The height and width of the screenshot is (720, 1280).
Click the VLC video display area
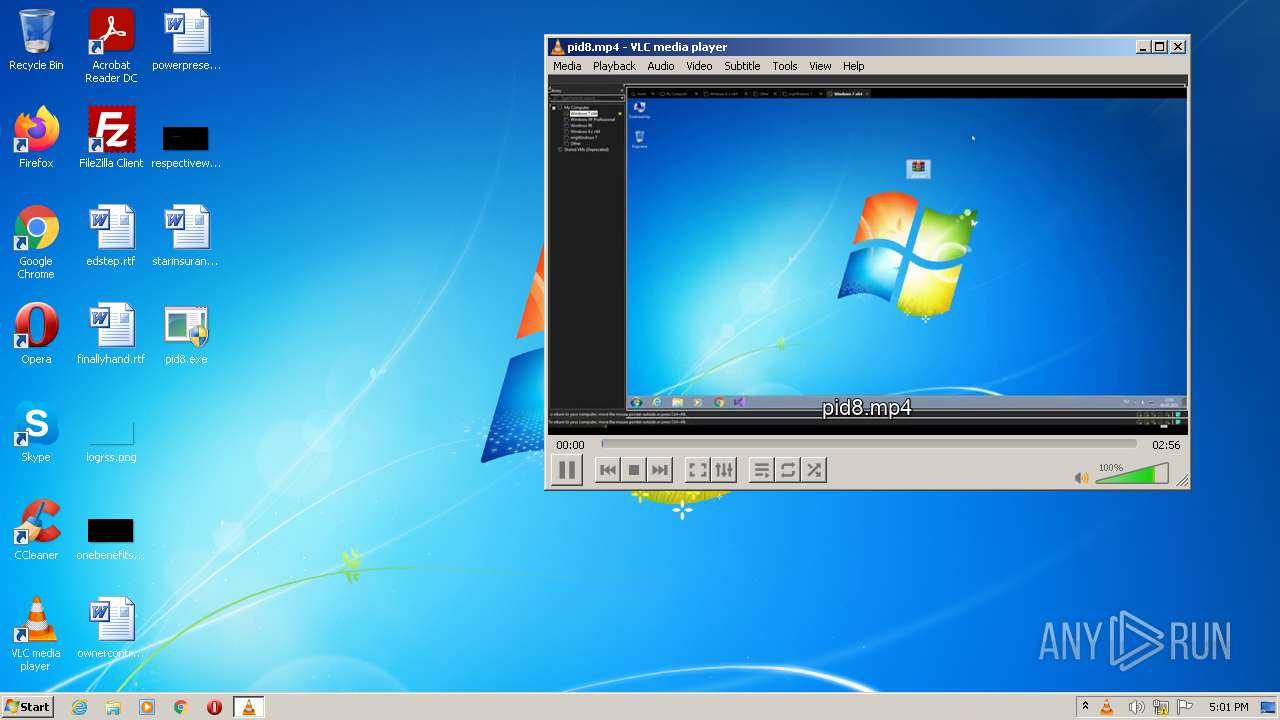click(868, 254)
